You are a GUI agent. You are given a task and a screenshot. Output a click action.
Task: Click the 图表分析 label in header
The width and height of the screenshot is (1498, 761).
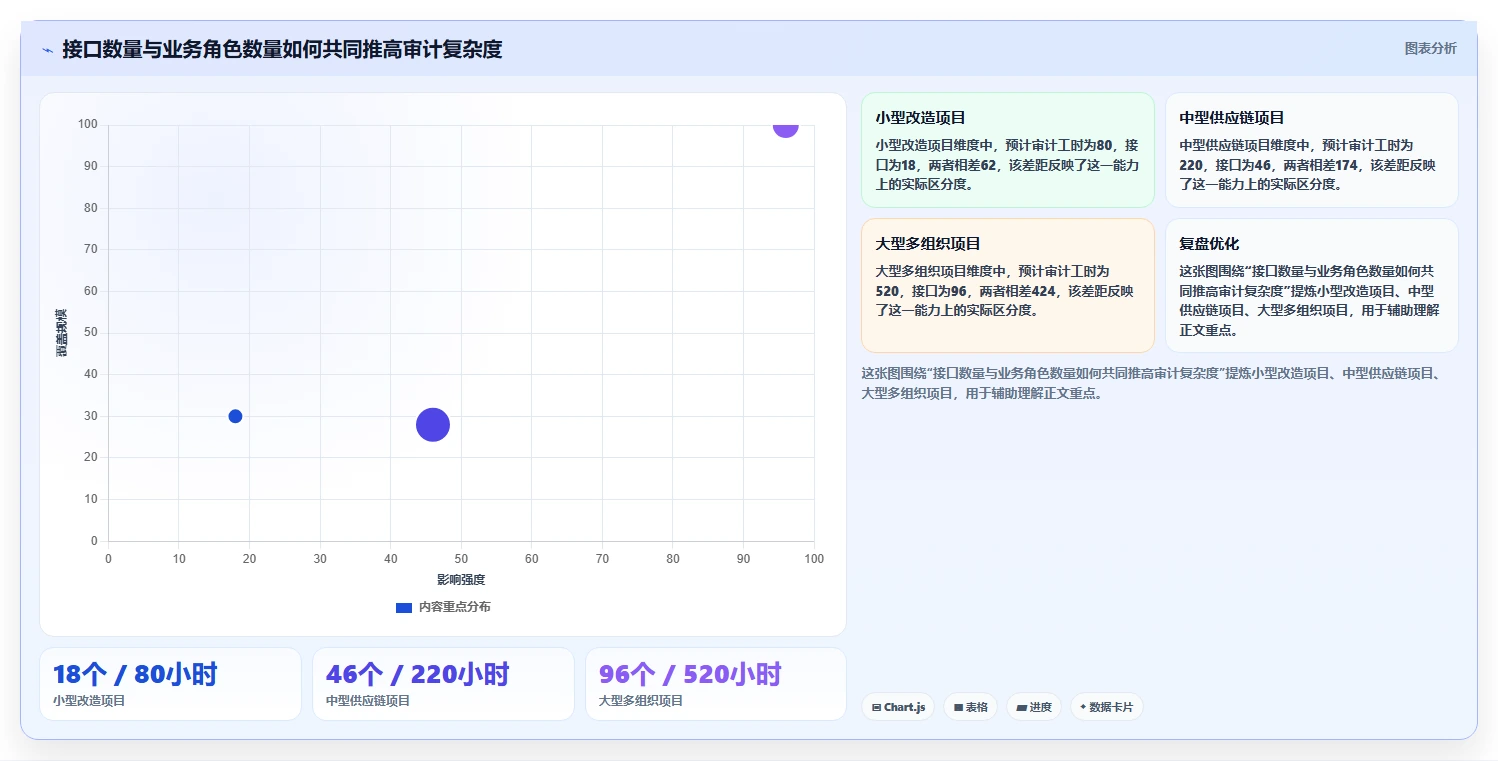point(1430,48)
